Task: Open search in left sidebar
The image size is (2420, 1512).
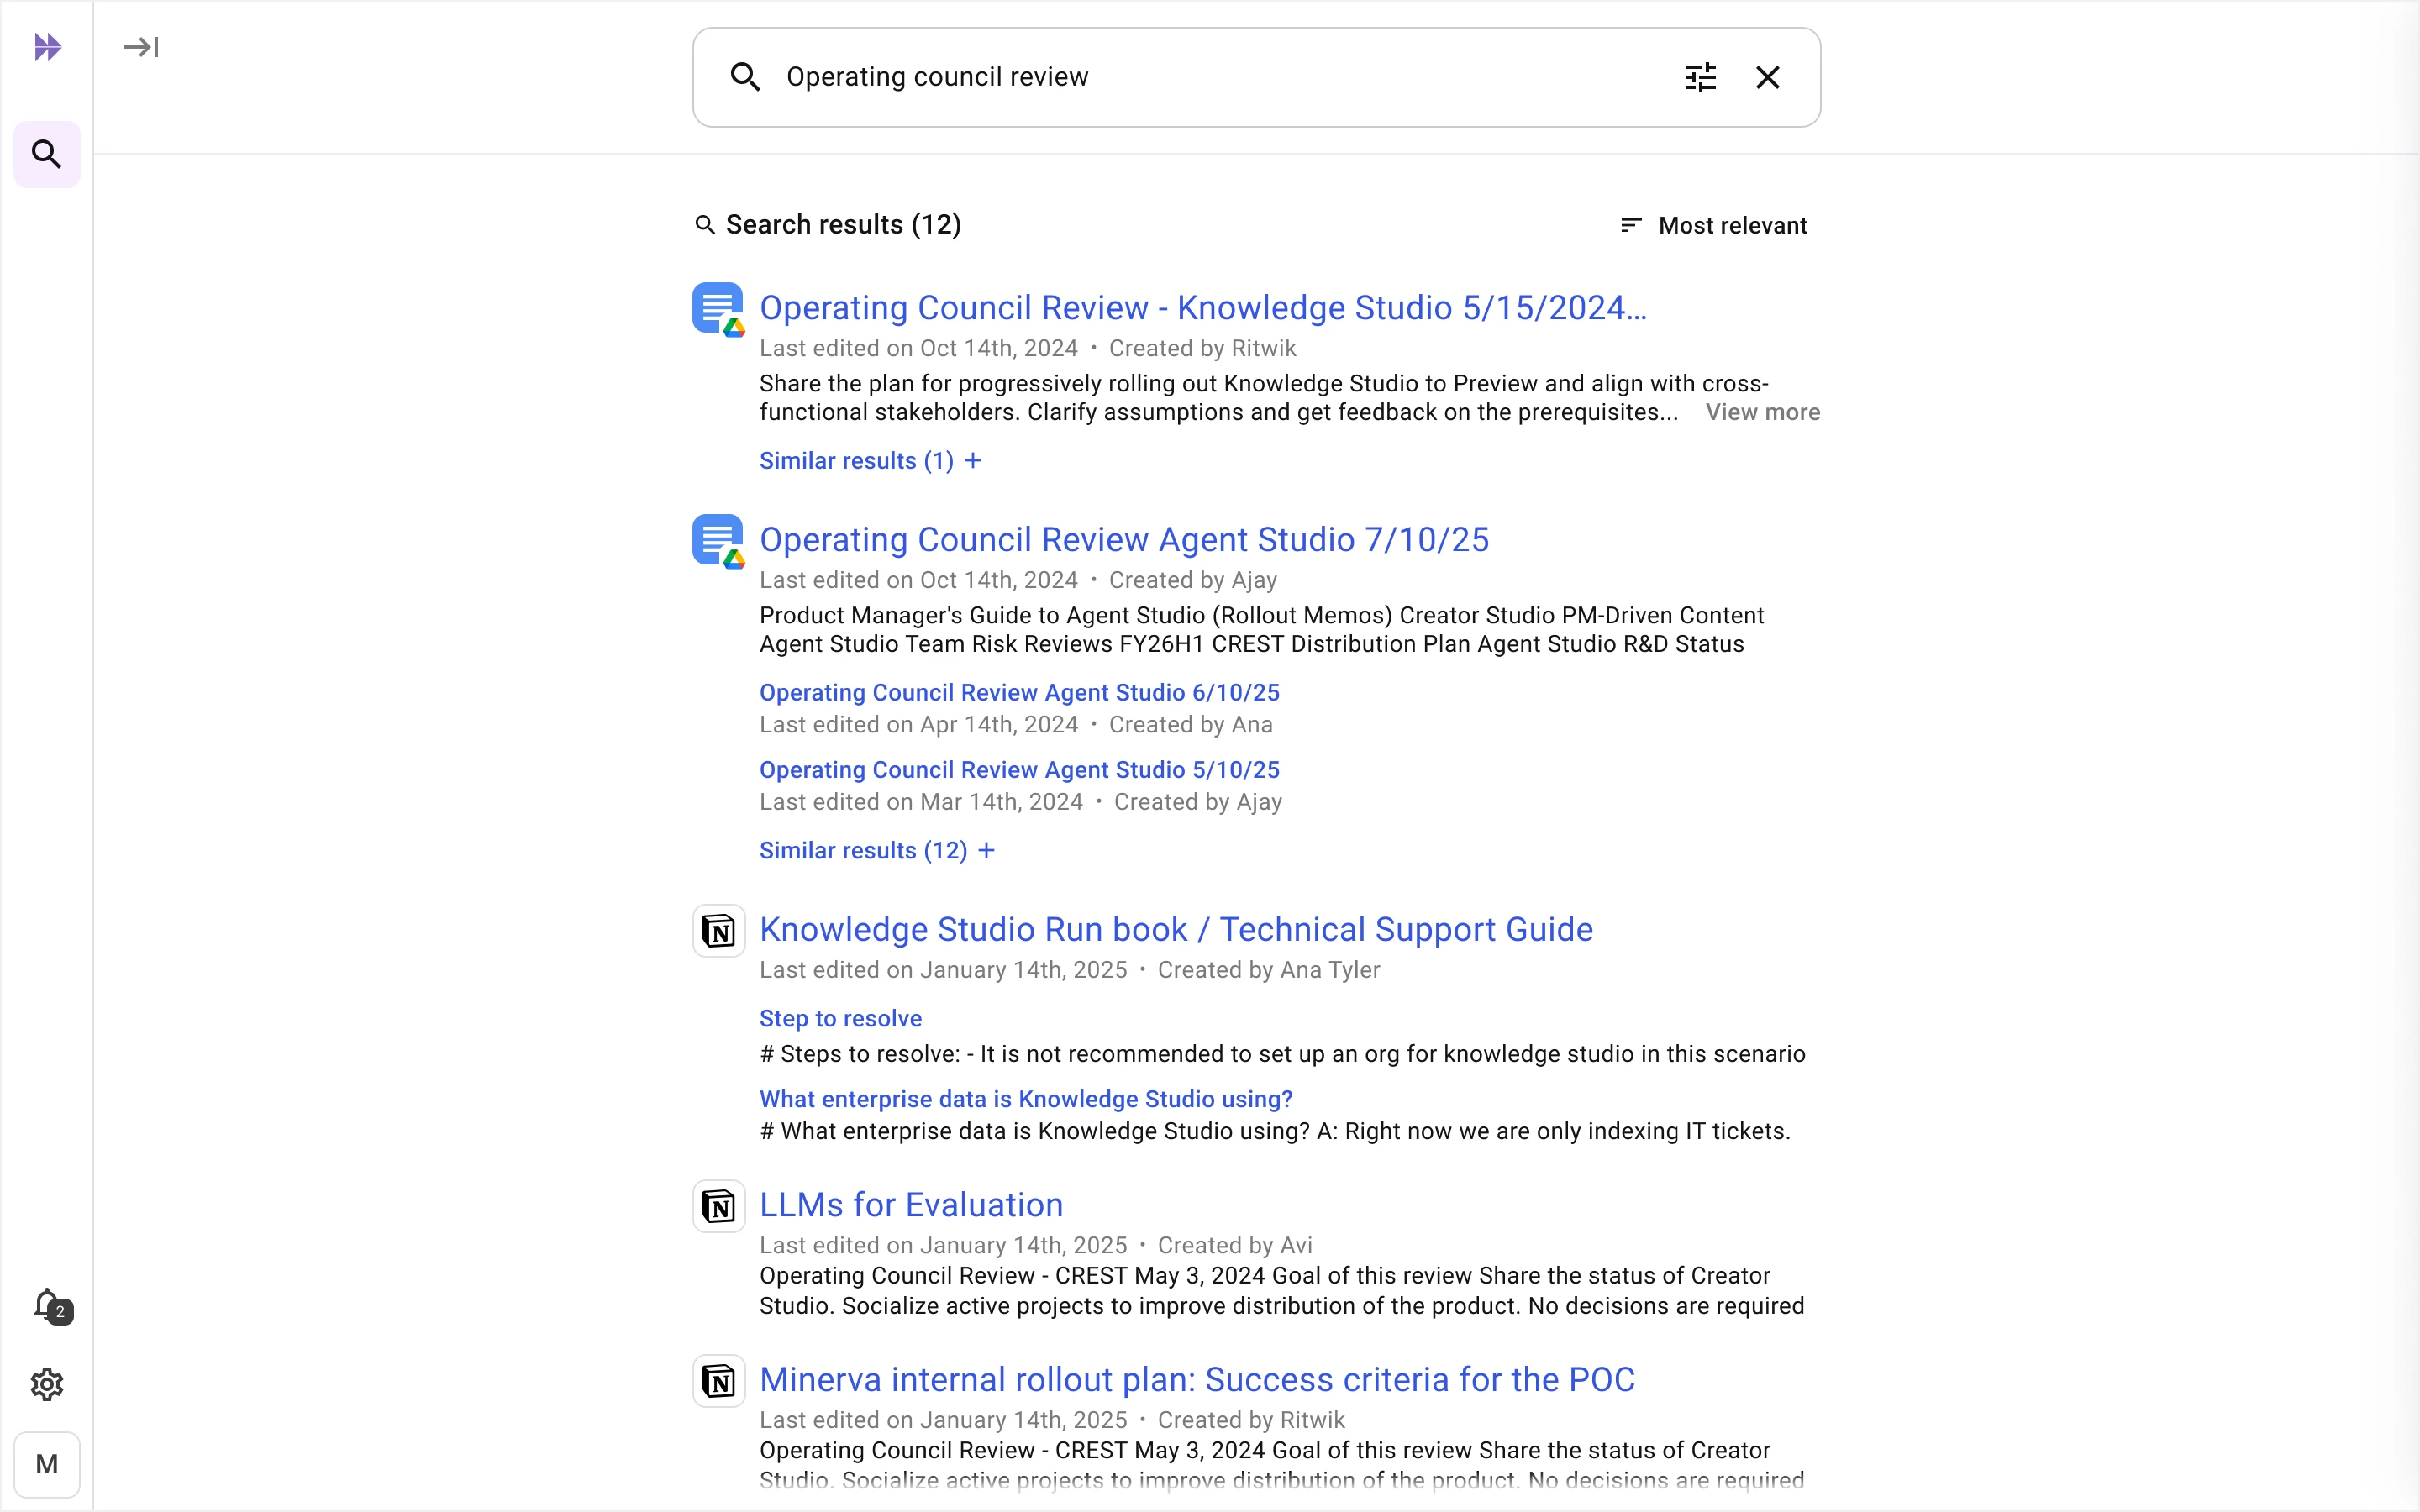Action: [x=47, y=154]
